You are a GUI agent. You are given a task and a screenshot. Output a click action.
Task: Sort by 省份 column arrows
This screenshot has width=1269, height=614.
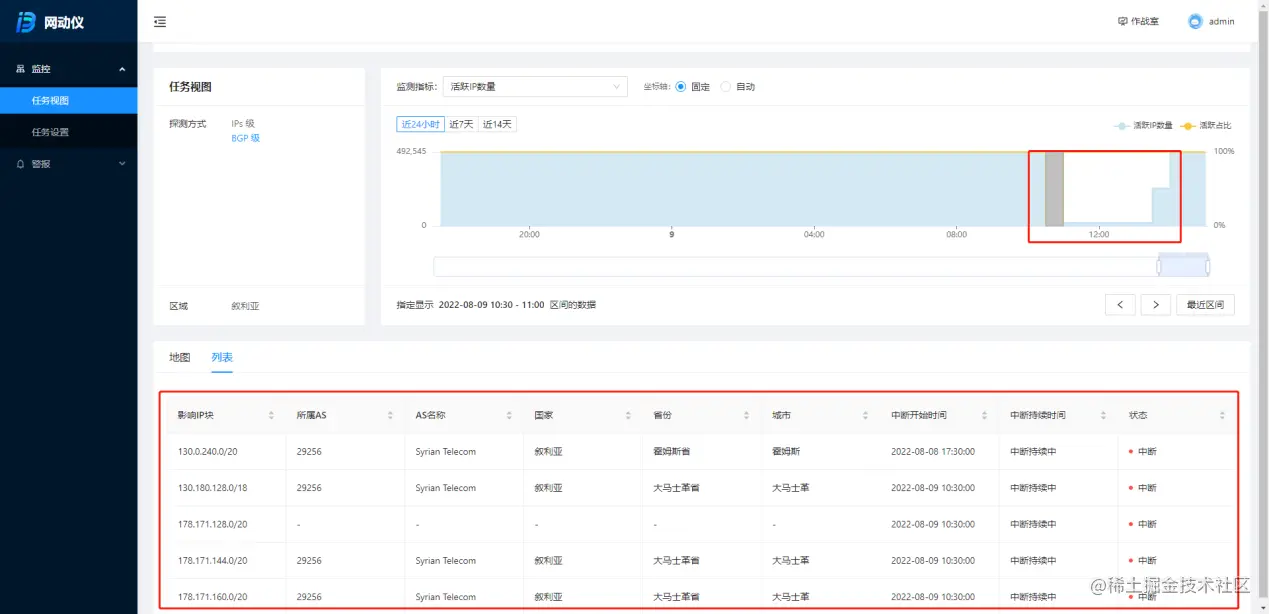(746, 415)
